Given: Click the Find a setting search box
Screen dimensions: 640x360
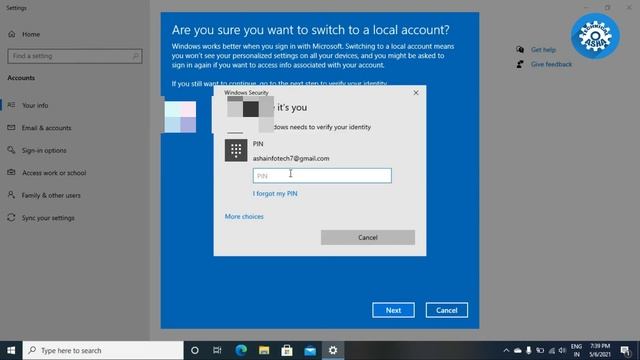Looking at the screenshot, I should [75, 56].
